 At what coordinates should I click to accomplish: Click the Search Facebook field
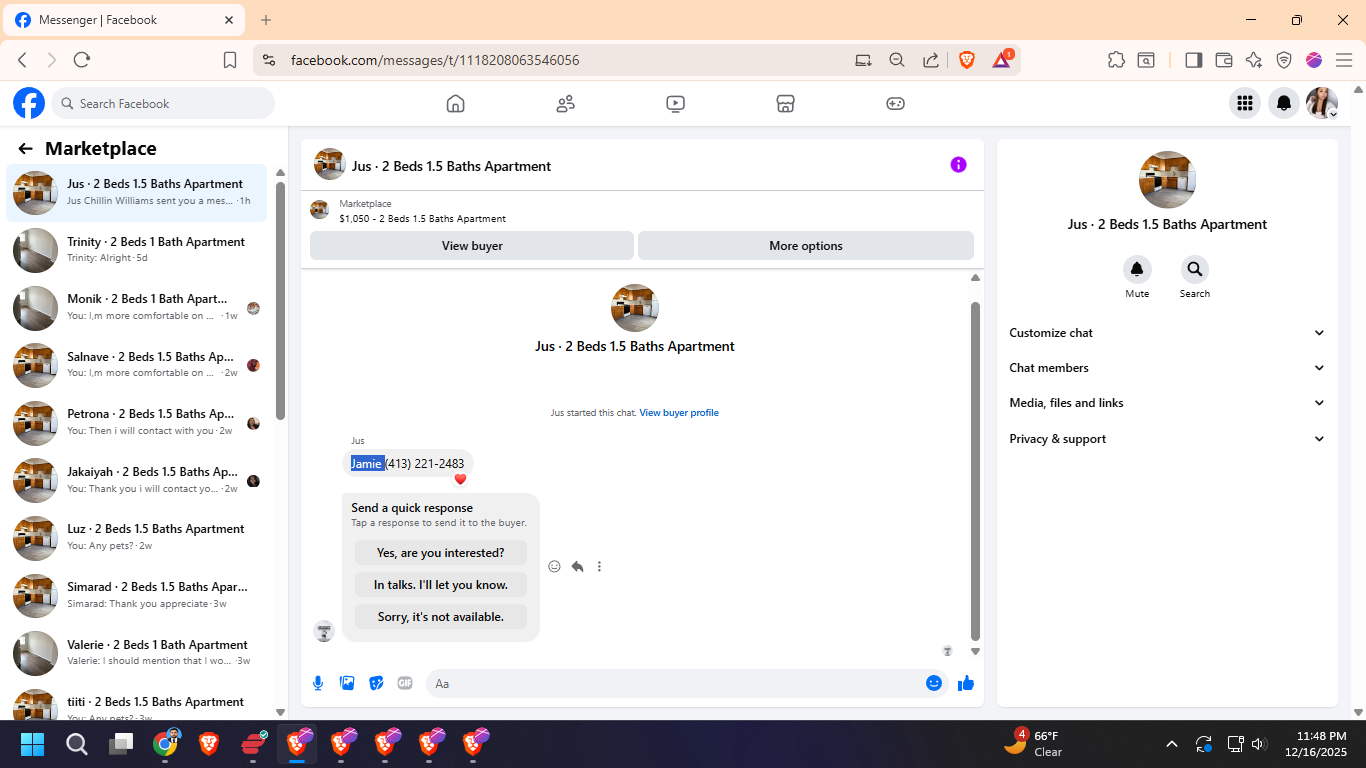tap(163, 103)
